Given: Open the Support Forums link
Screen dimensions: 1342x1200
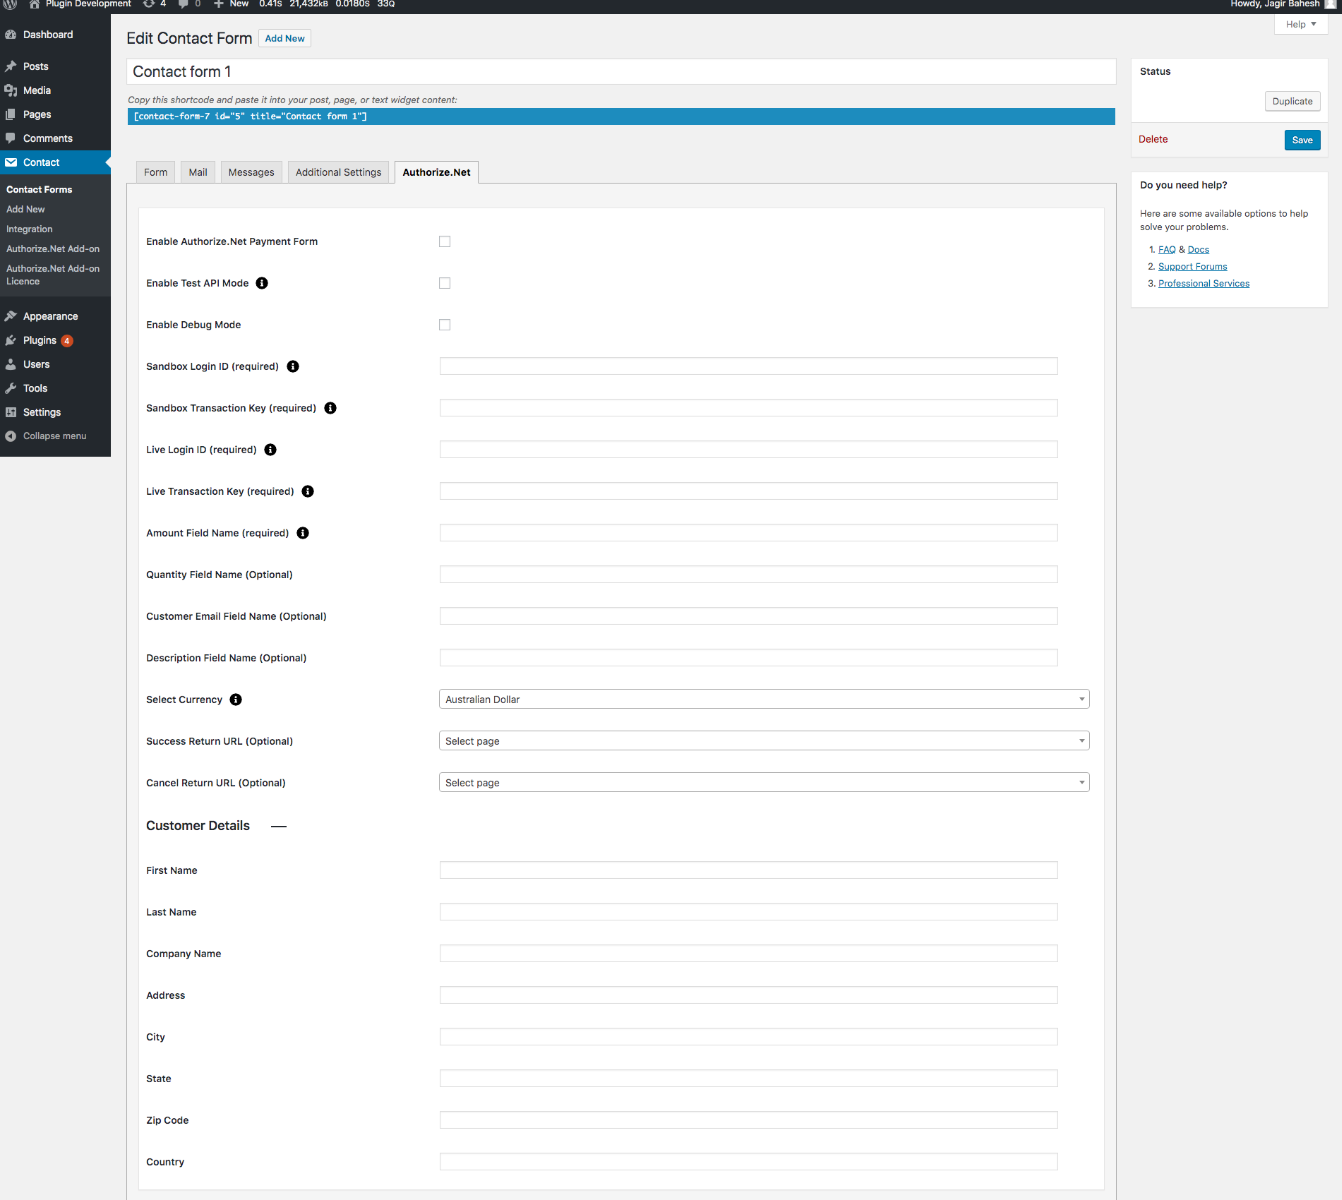Looking at the screenshot, I should [x=1192, y=267].
